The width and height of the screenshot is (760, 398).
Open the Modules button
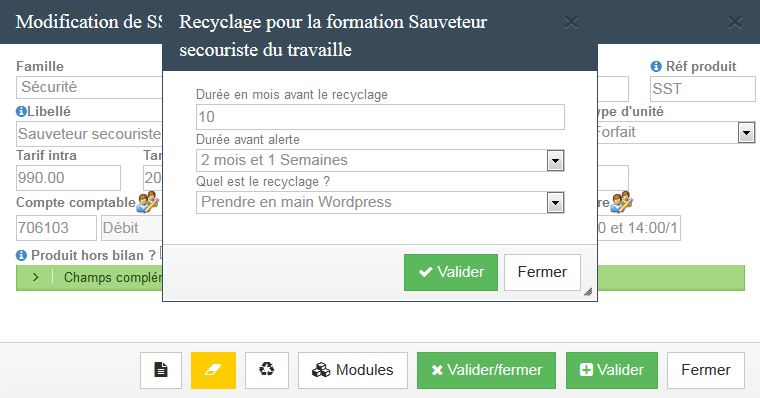point(353,370)
